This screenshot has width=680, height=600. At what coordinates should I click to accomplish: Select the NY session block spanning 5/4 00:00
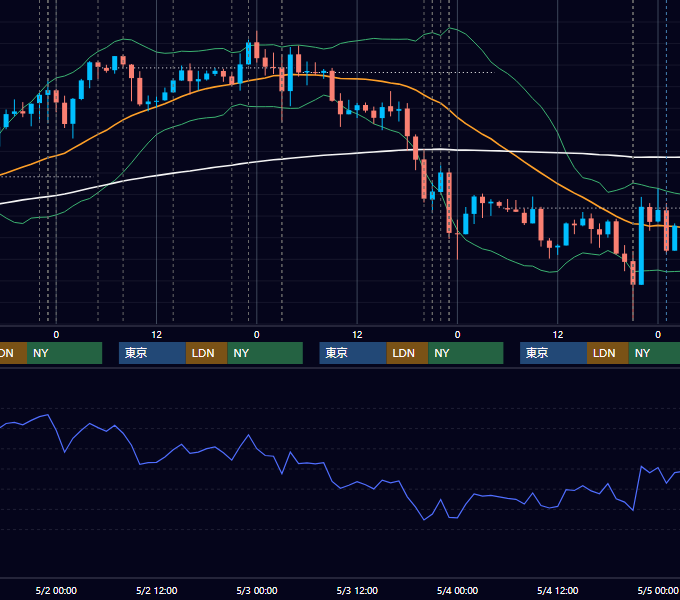466,353
